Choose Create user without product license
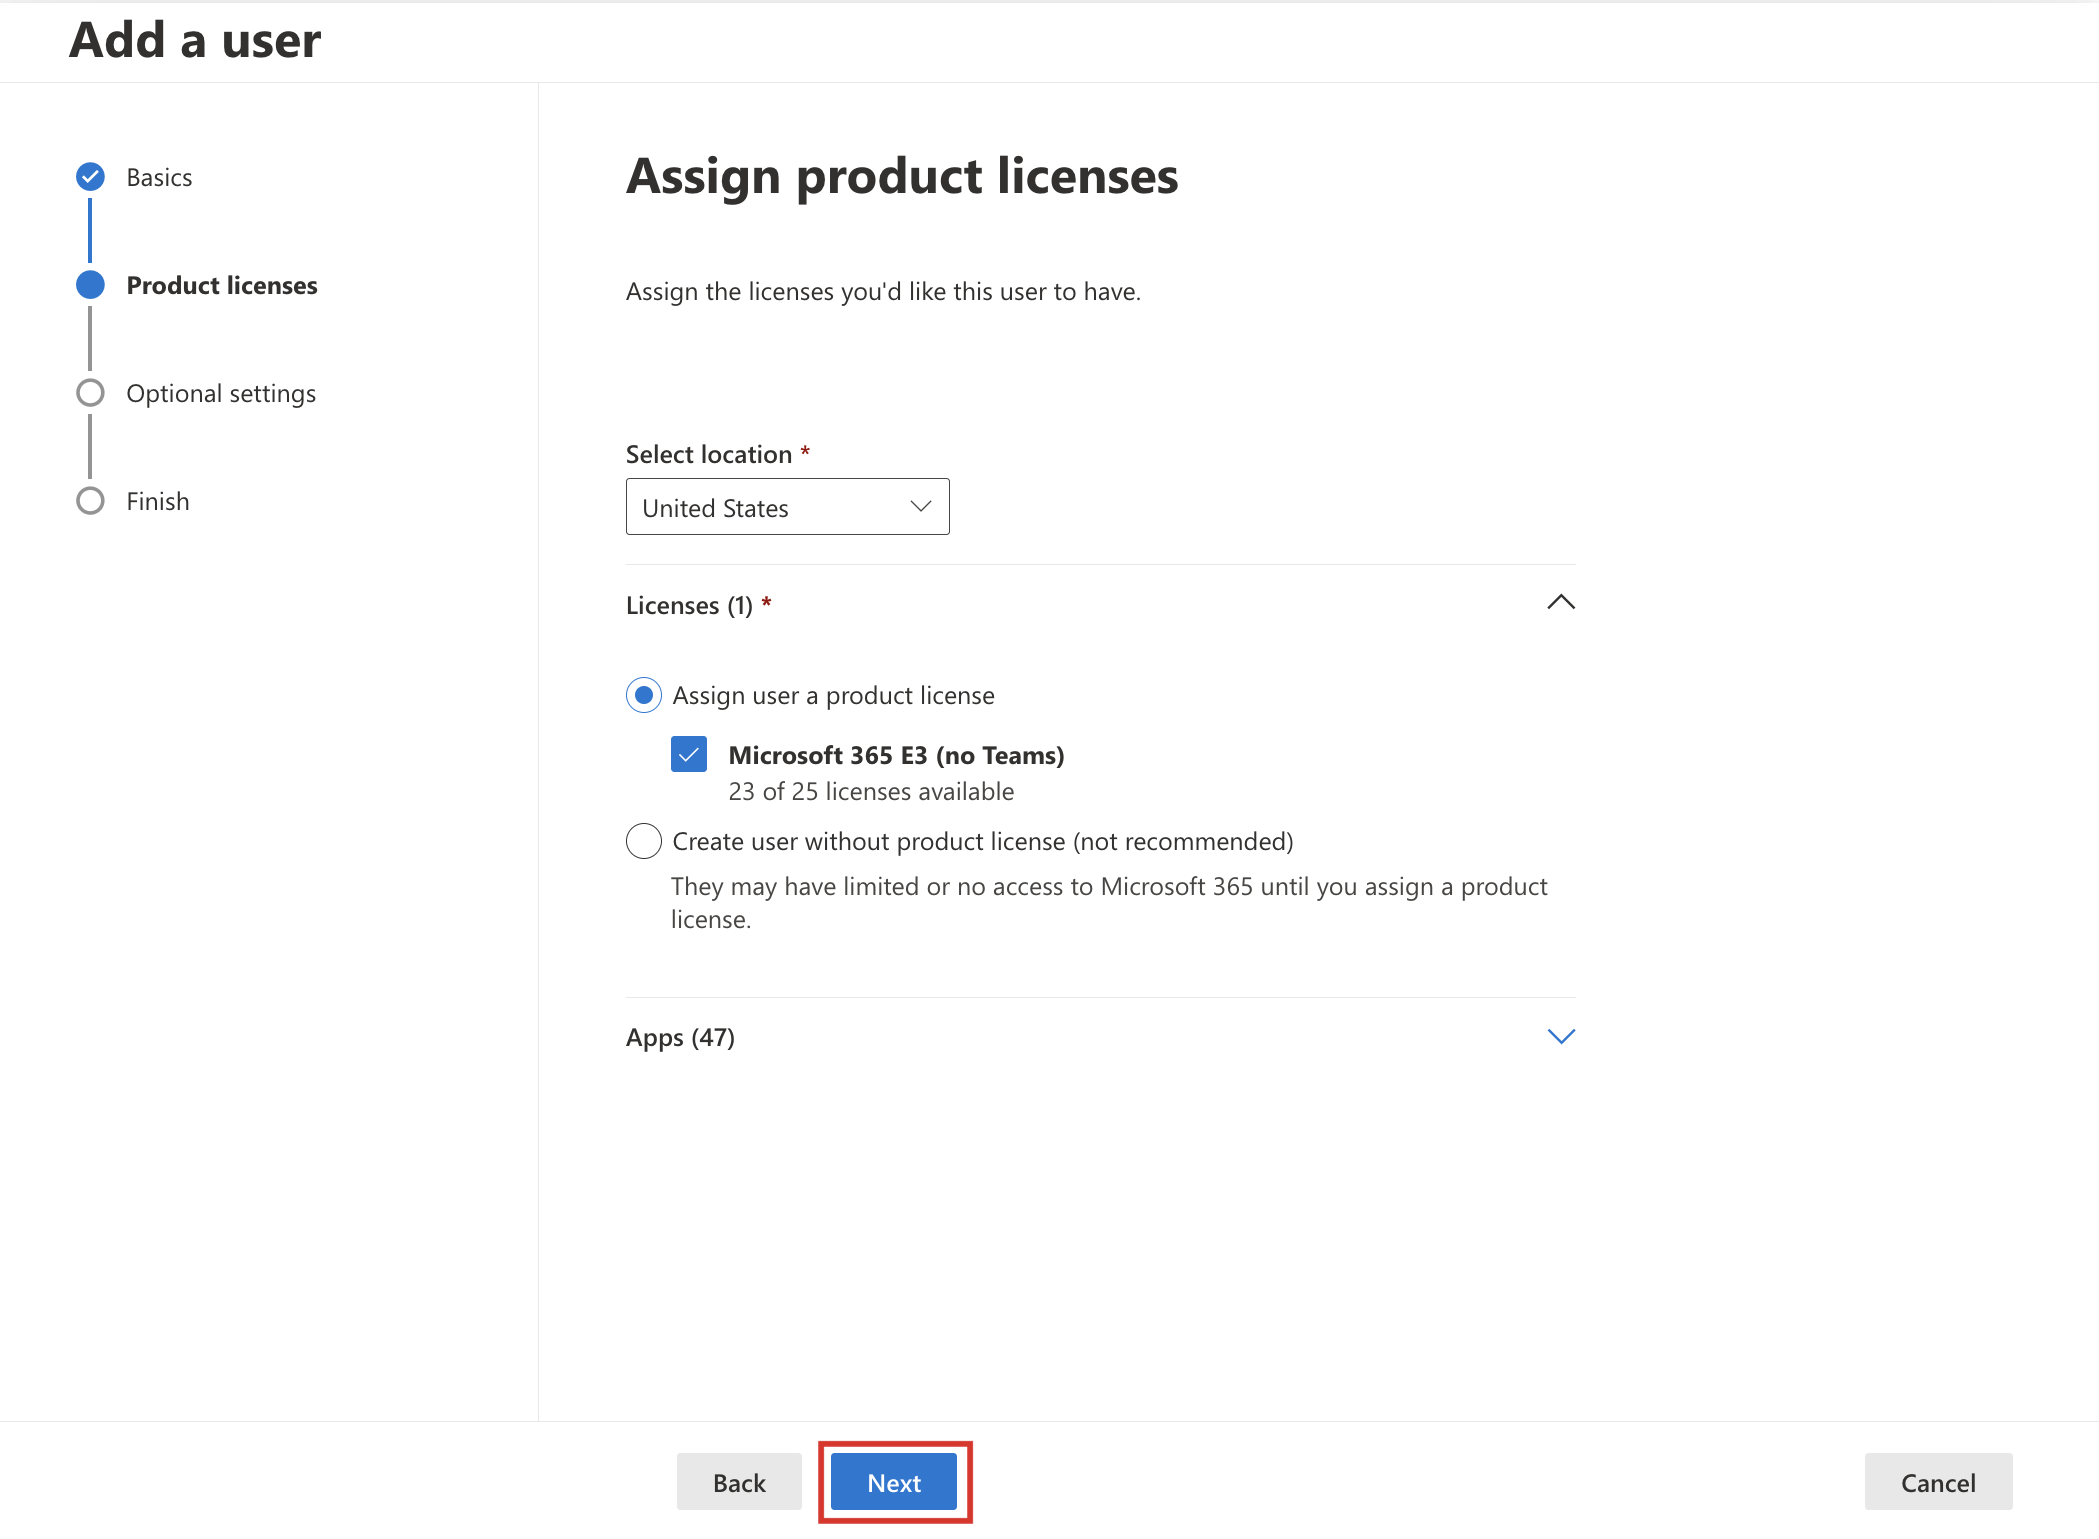This screenshot has width=2099, height=1539. tap(643, 841)
